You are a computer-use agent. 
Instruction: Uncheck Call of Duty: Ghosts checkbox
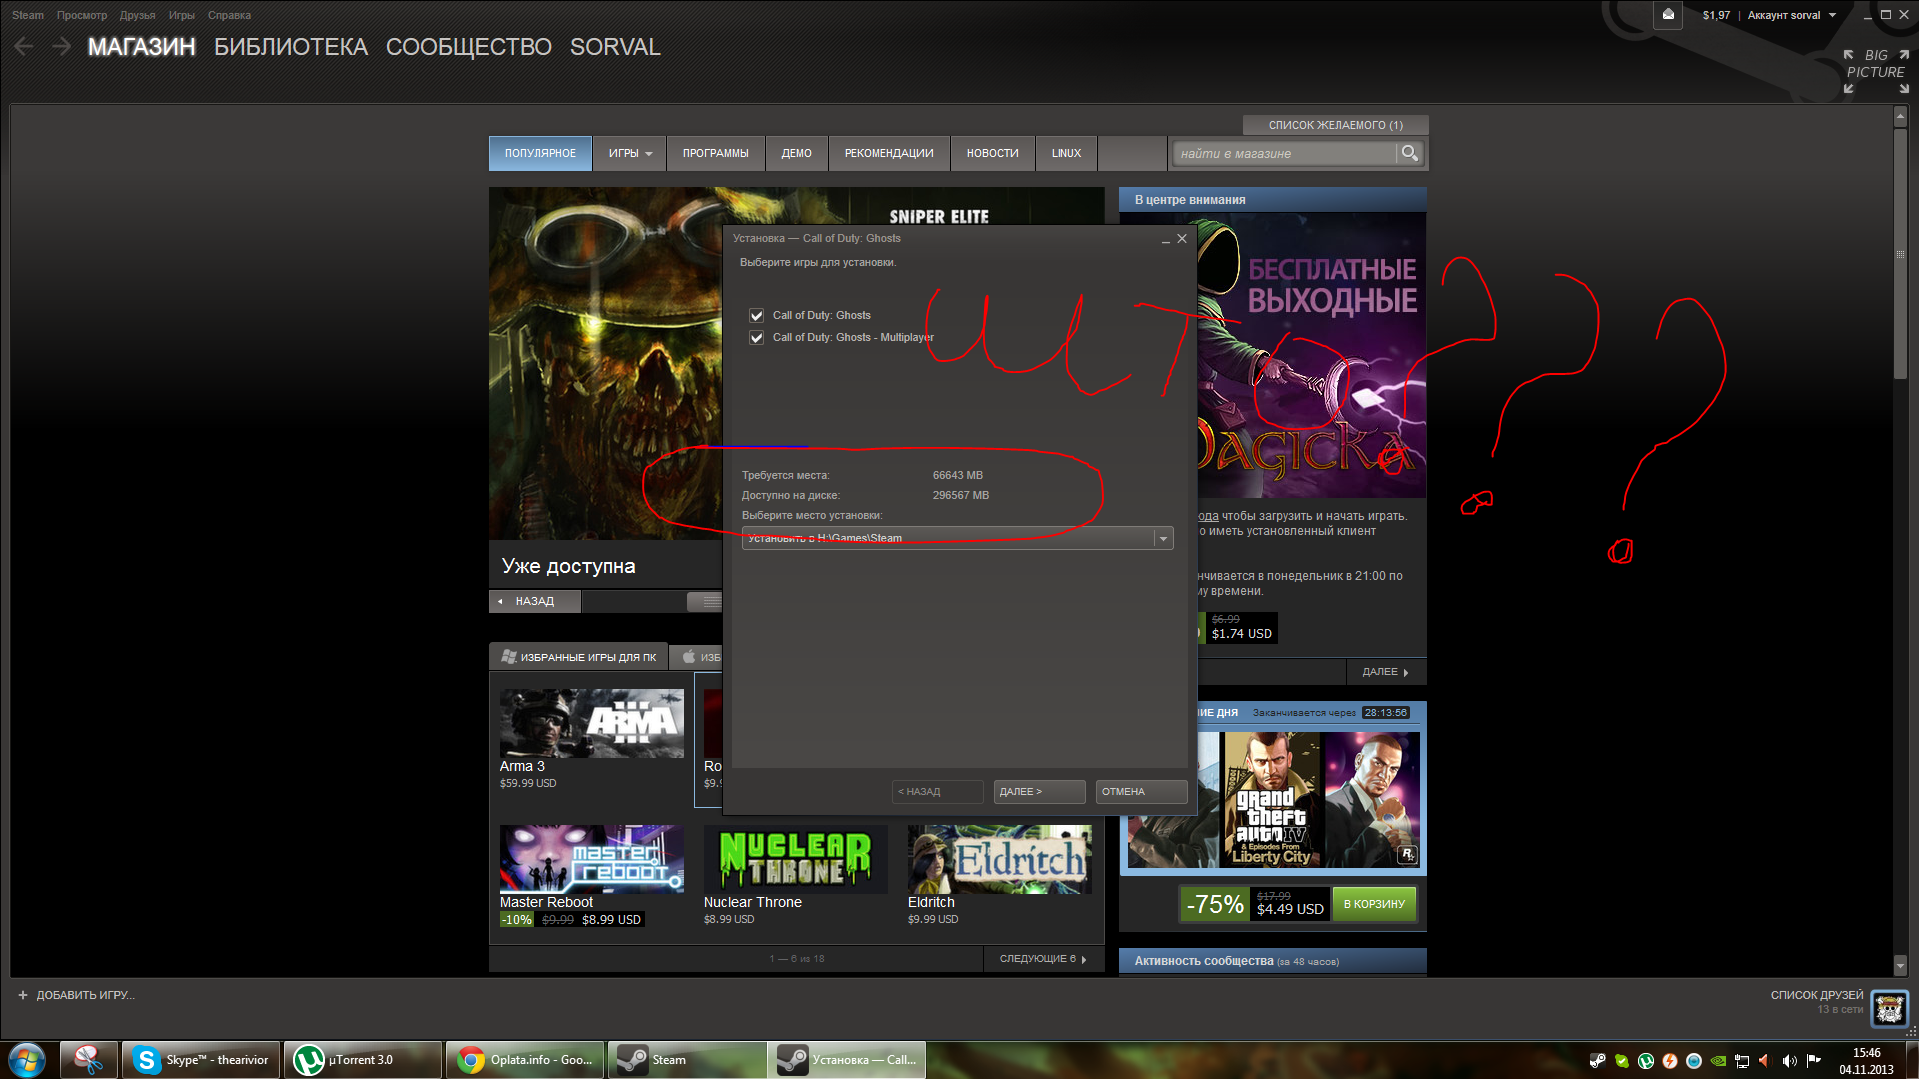[x=757, y=315]
